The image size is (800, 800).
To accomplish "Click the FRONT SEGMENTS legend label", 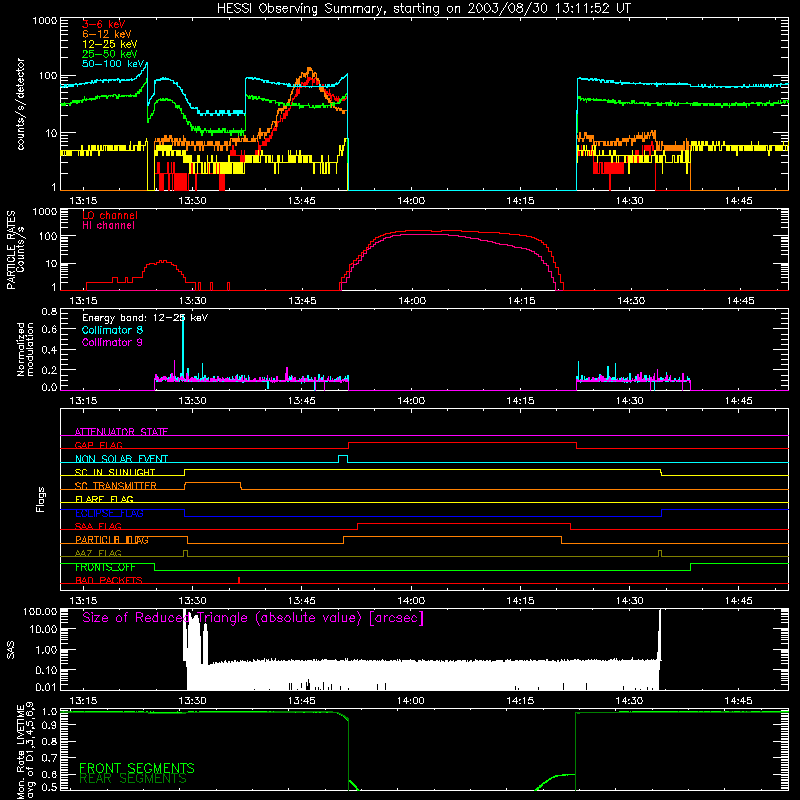I will point(137,768).
